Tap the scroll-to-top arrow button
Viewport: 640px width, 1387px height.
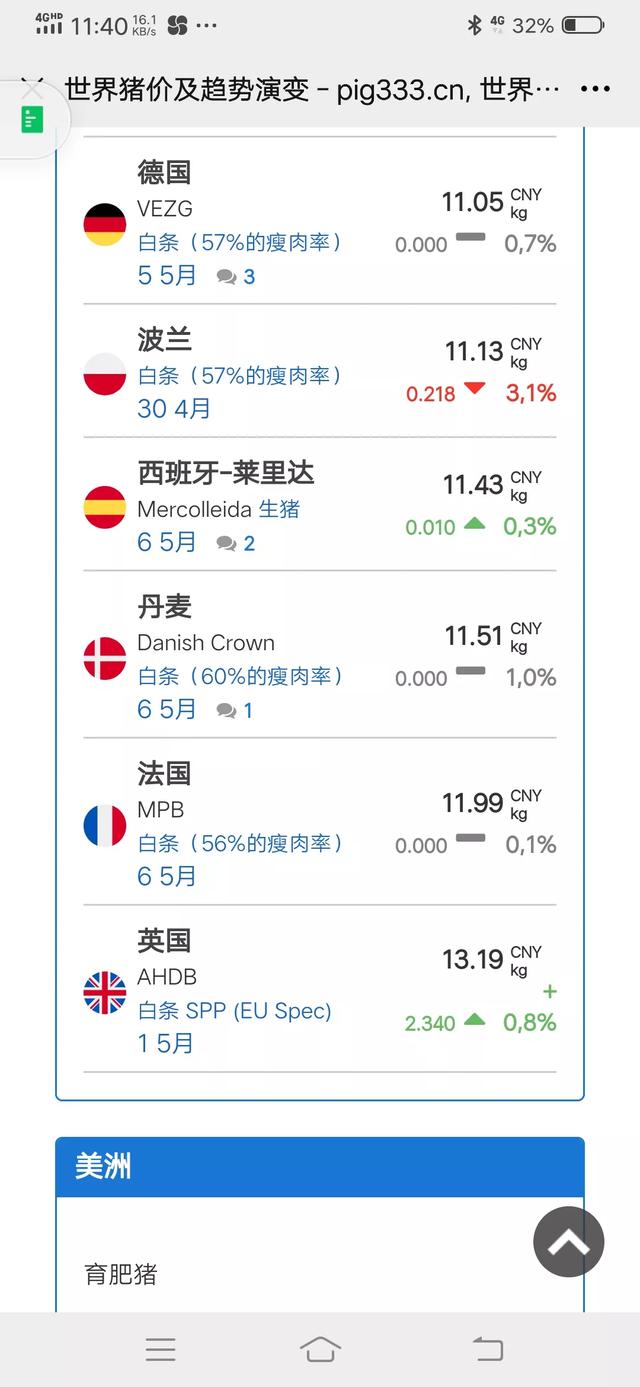click(x=568, y=1242)
